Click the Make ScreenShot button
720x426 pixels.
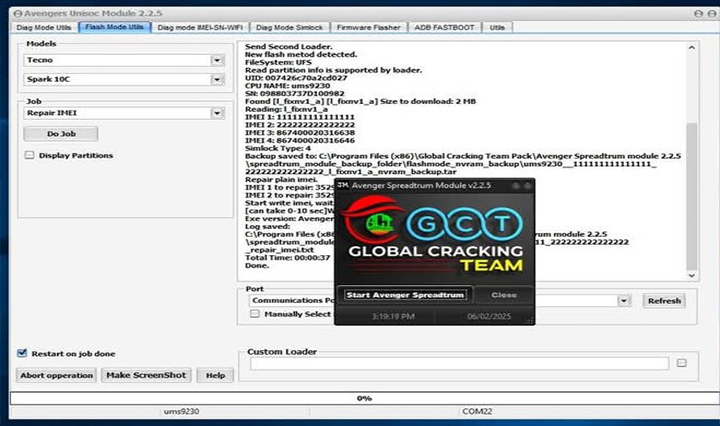[146, 375]
